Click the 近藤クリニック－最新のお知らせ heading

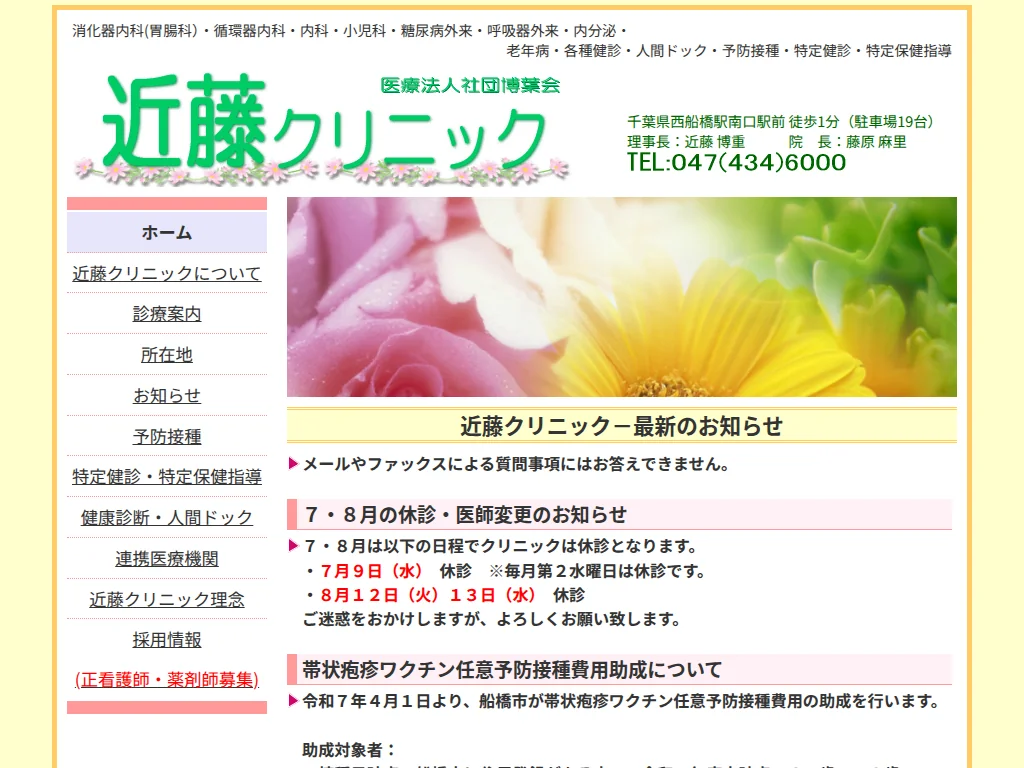tap(622, 426)
